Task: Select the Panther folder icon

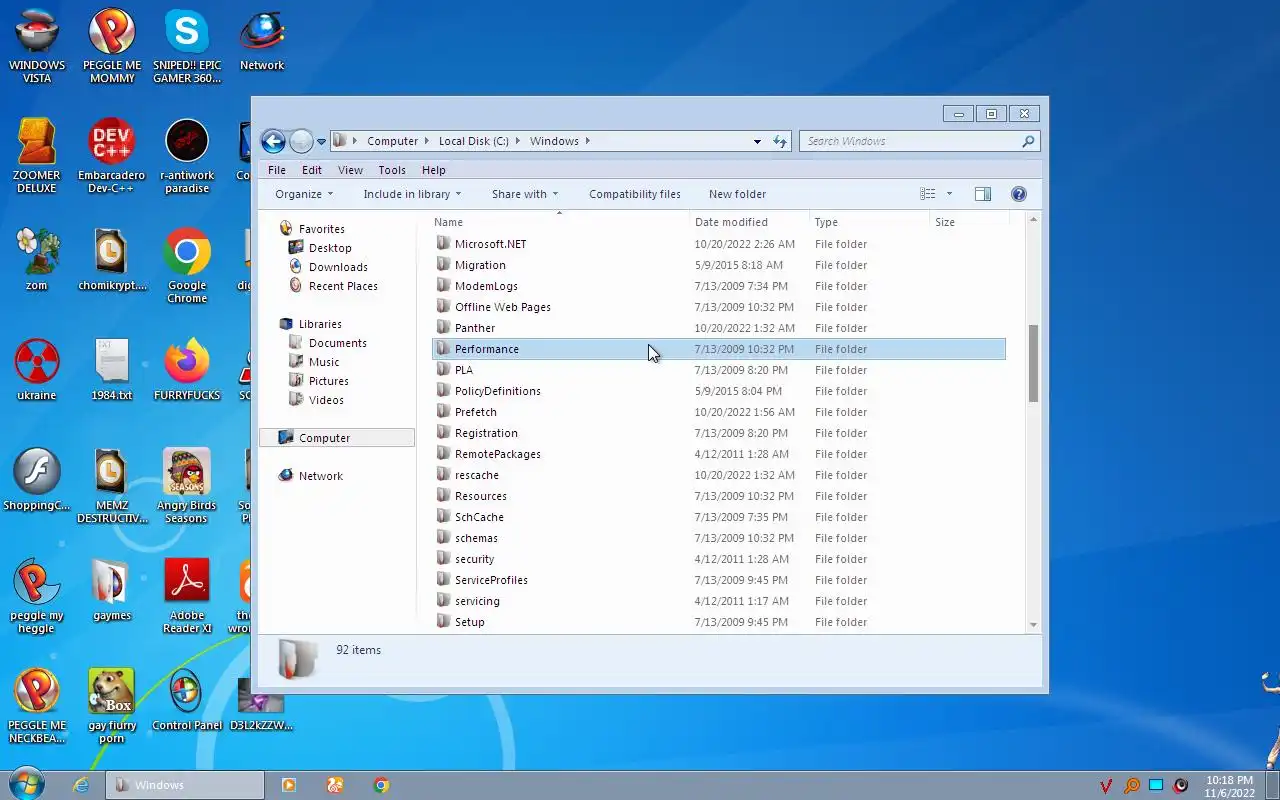Action: tap(444, 328)
